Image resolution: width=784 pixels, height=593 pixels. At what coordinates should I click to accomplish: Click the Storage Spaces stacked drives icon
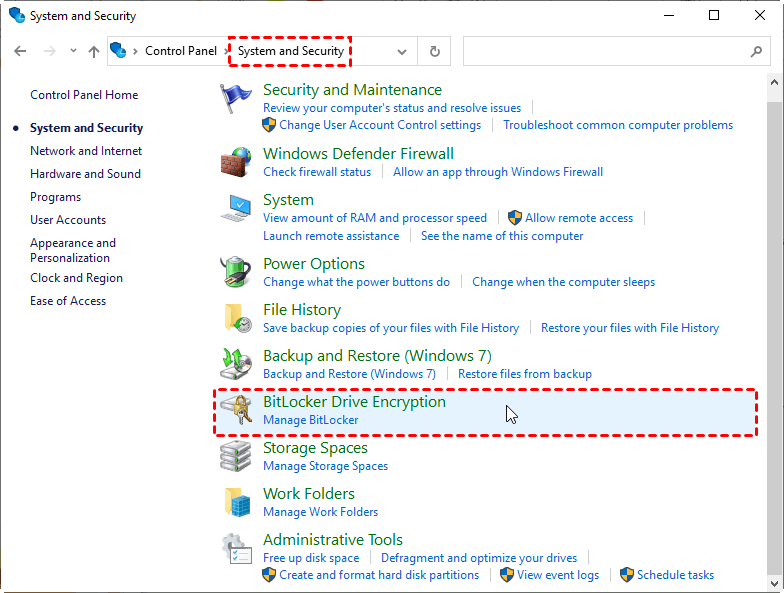(236, 456)
